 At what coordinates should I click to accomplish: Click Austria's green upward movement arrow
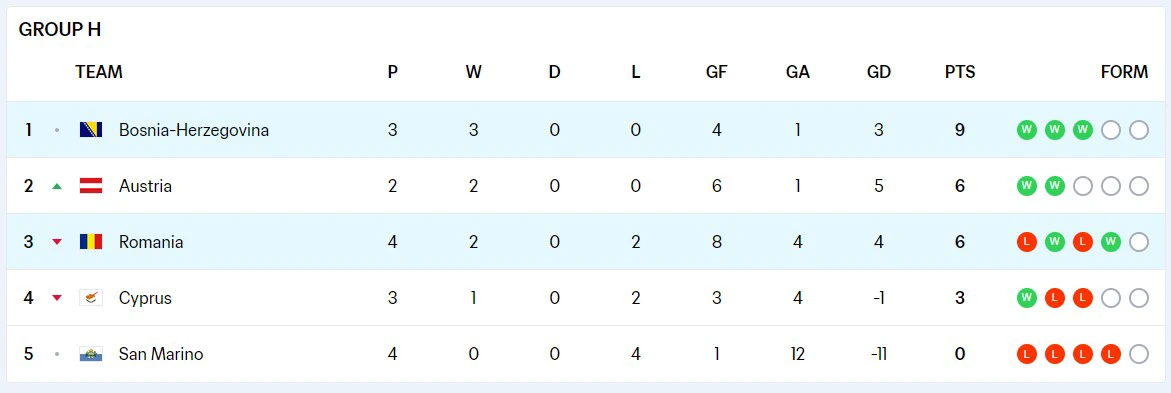[x=57, y=186]
